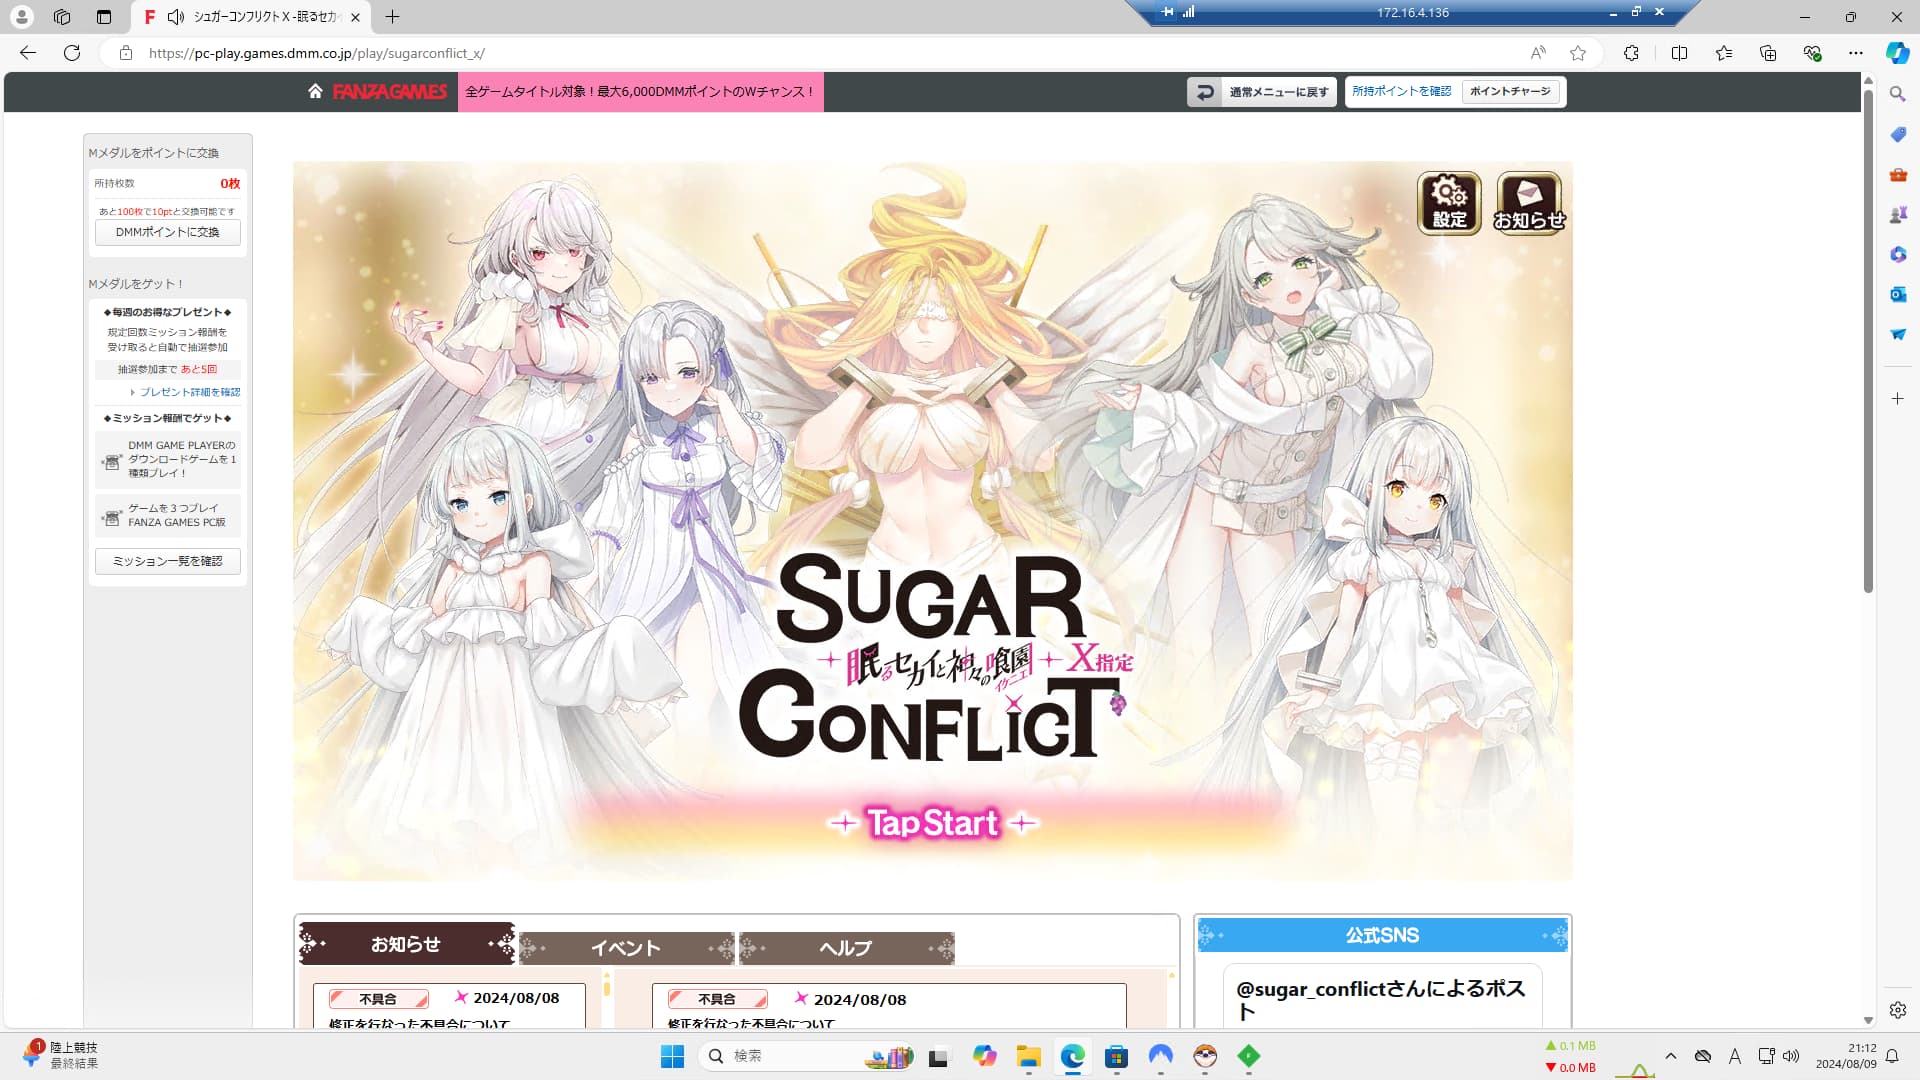This screenshot has width=1920, height=1080.
Task: Add a sidebar app with plus icon
Action: 1897,398
